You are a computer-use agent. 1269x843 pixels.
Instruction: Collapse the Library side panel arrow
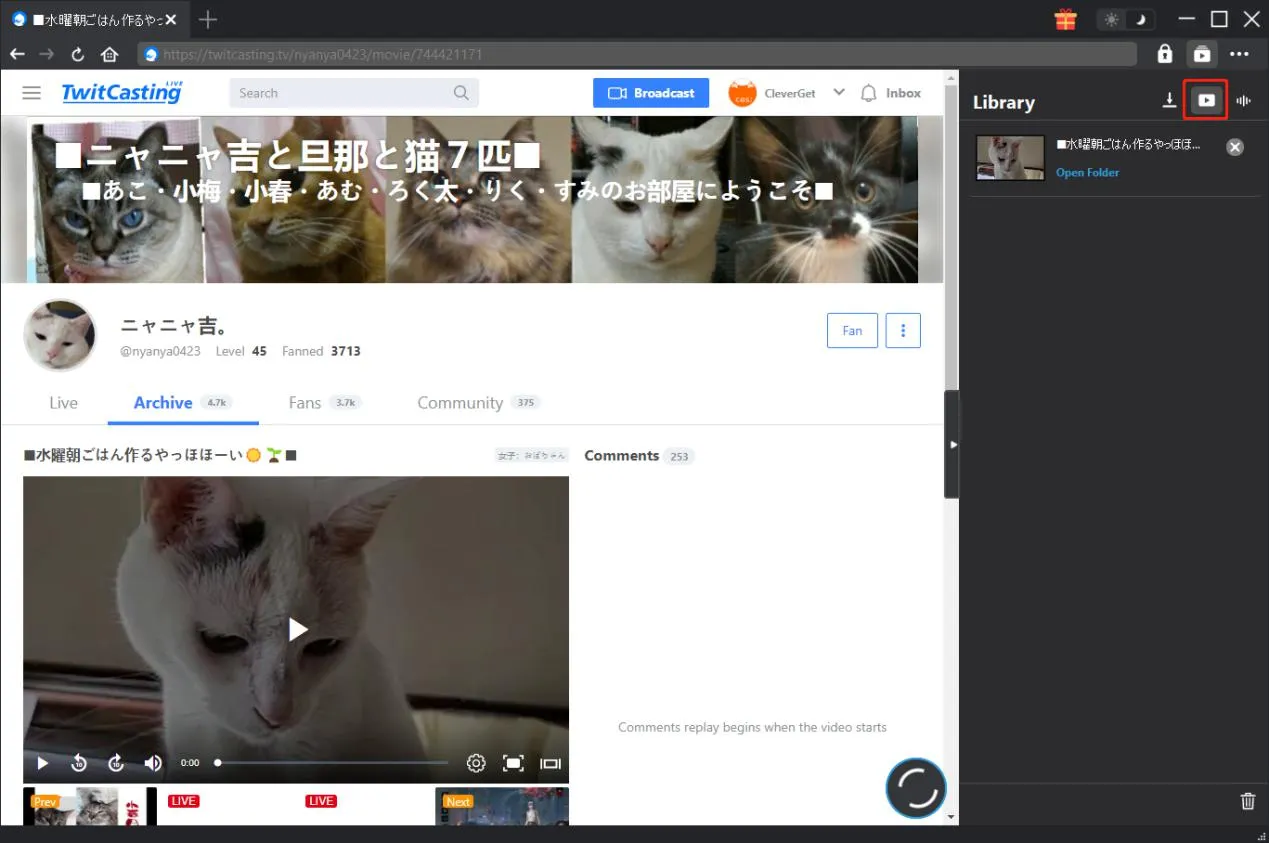[x=952, y=444]
